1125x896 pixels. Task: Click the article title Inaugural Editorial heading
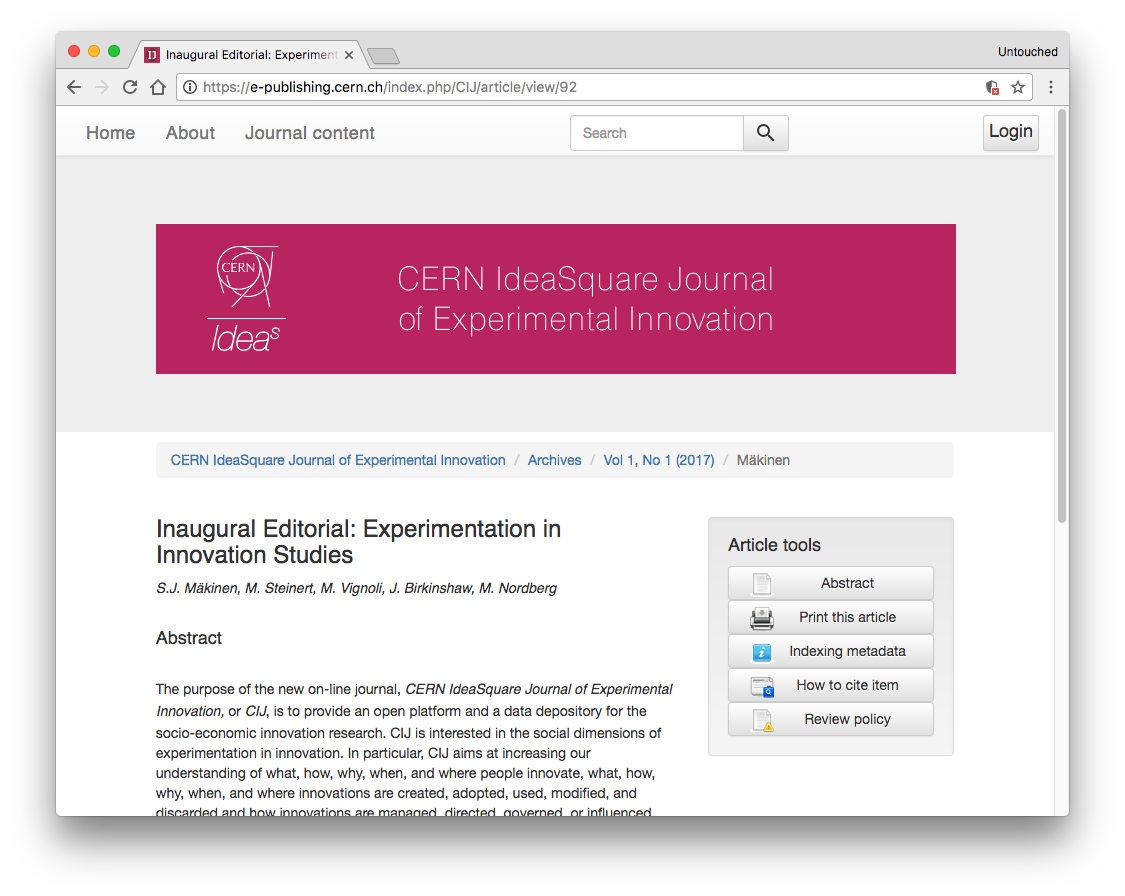point(358,542)
